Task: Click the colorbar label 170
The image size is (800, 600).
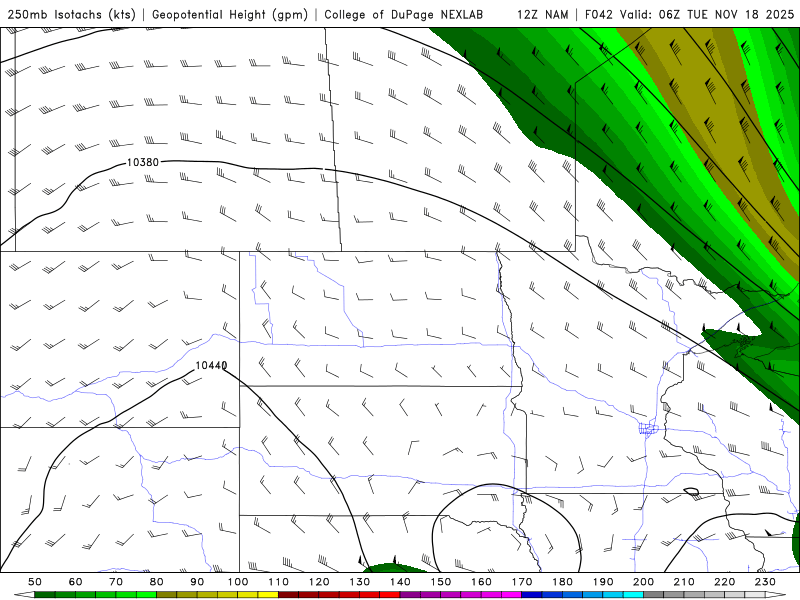Action: 522,582
